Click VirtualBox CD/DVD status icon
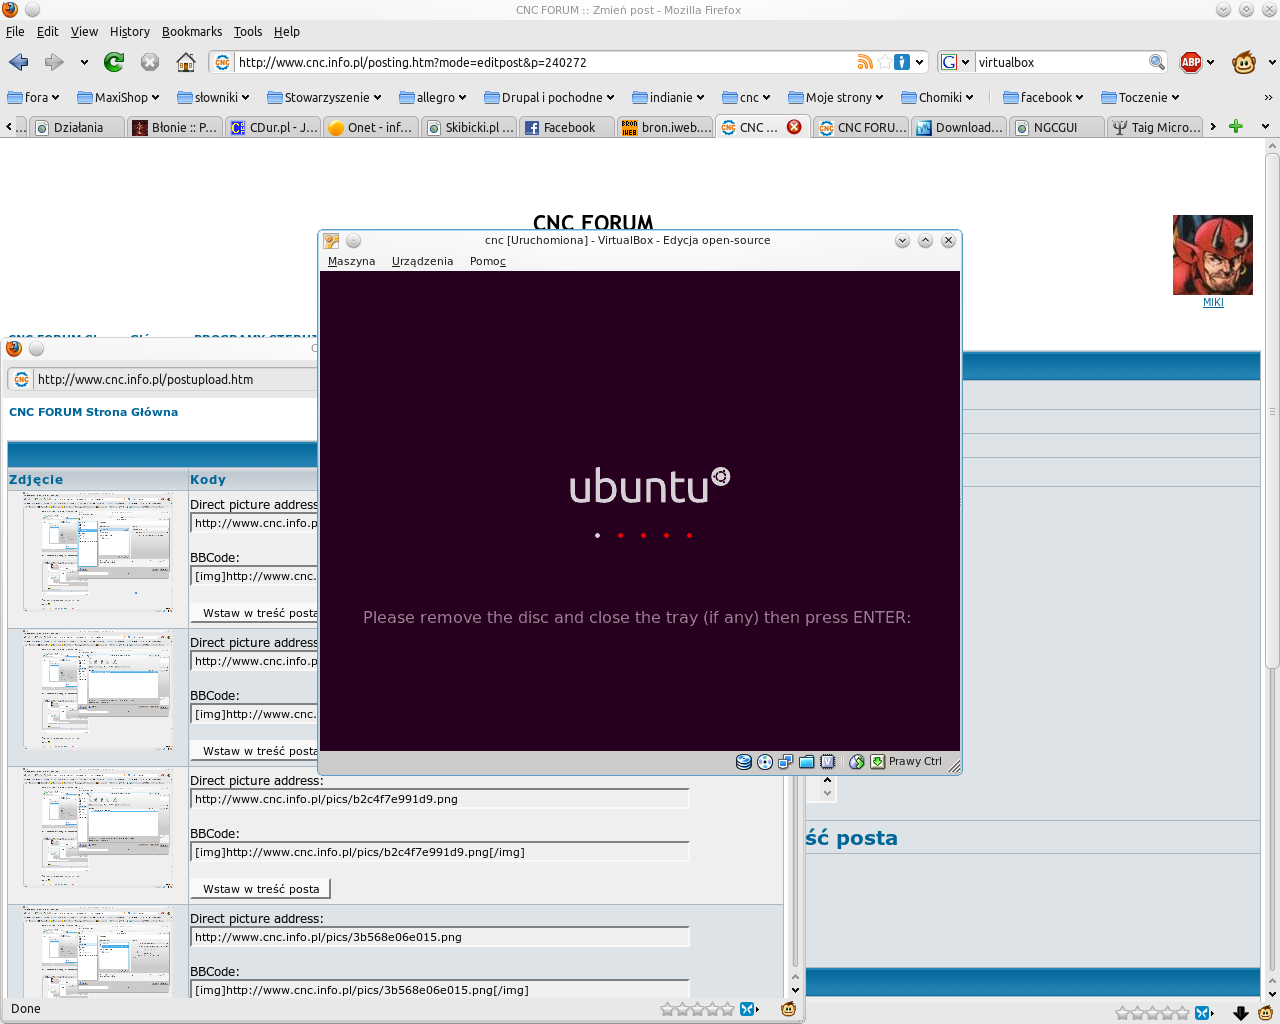Screen dimensions: 1280x1024 (765, 762)
